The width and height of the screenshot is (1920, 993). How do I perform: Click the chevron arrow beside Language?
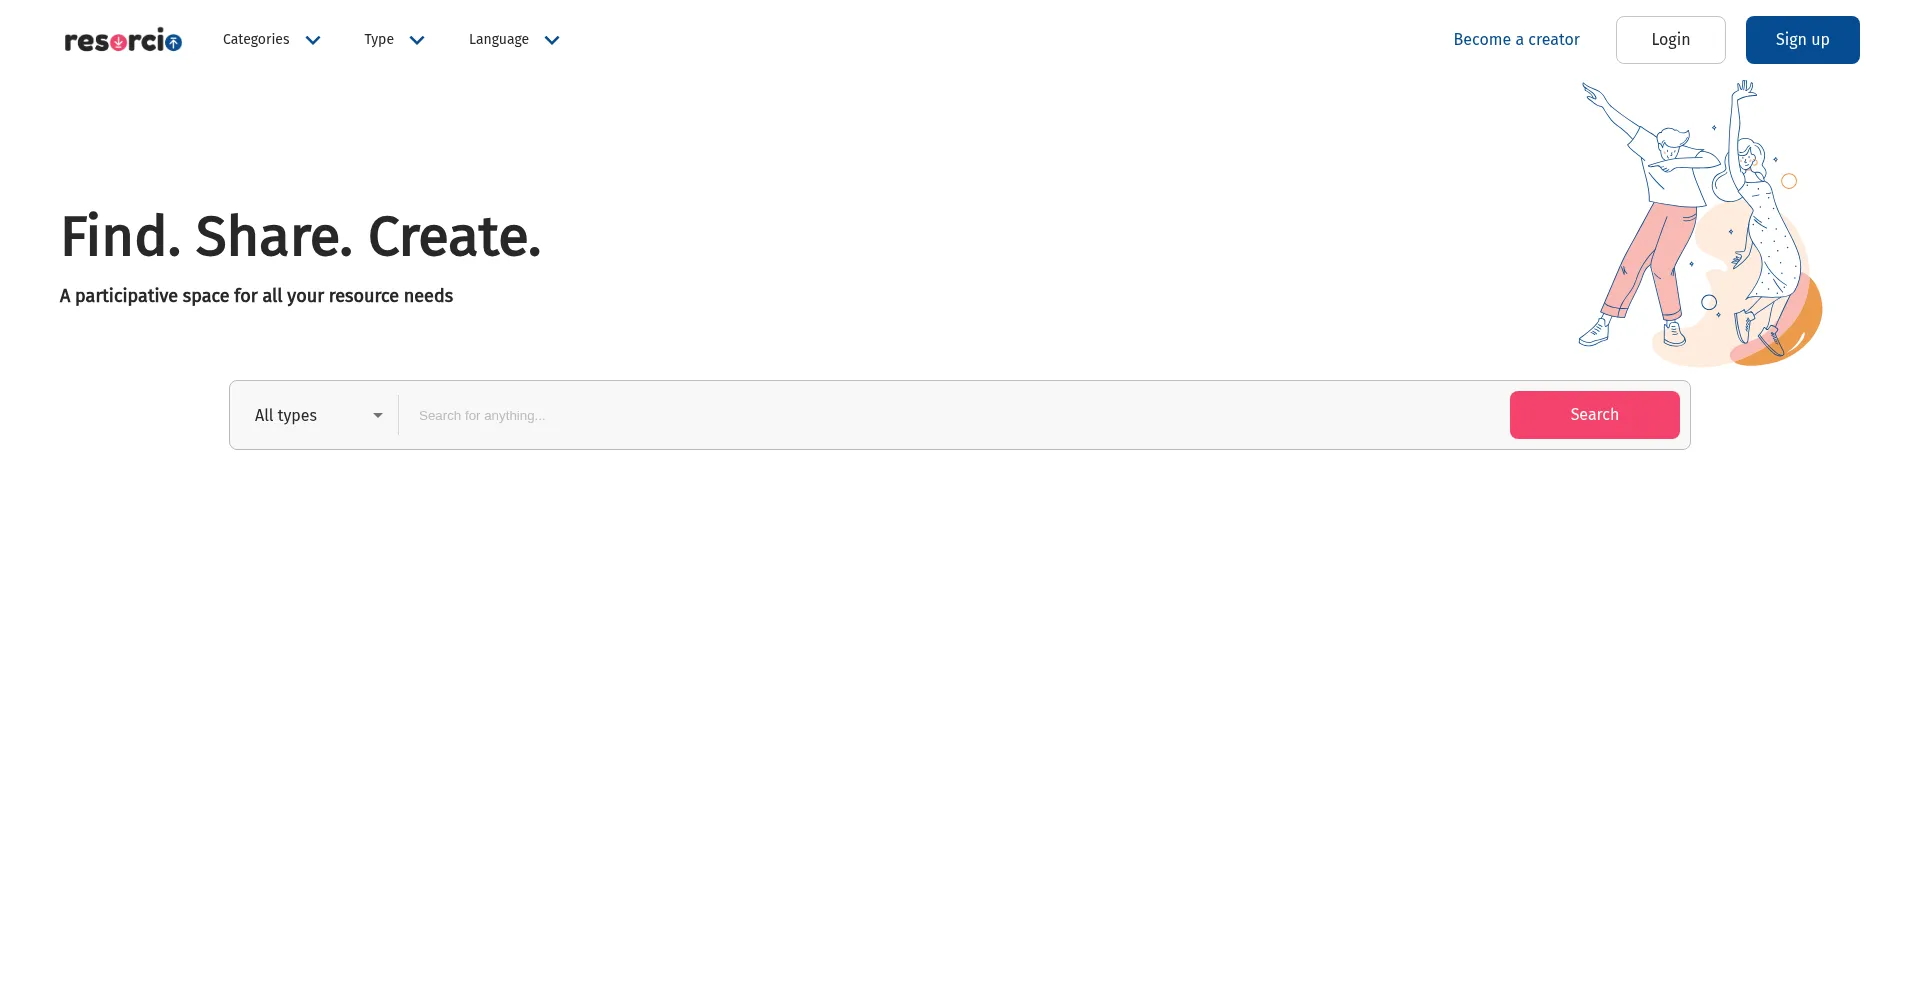(552, 41)
